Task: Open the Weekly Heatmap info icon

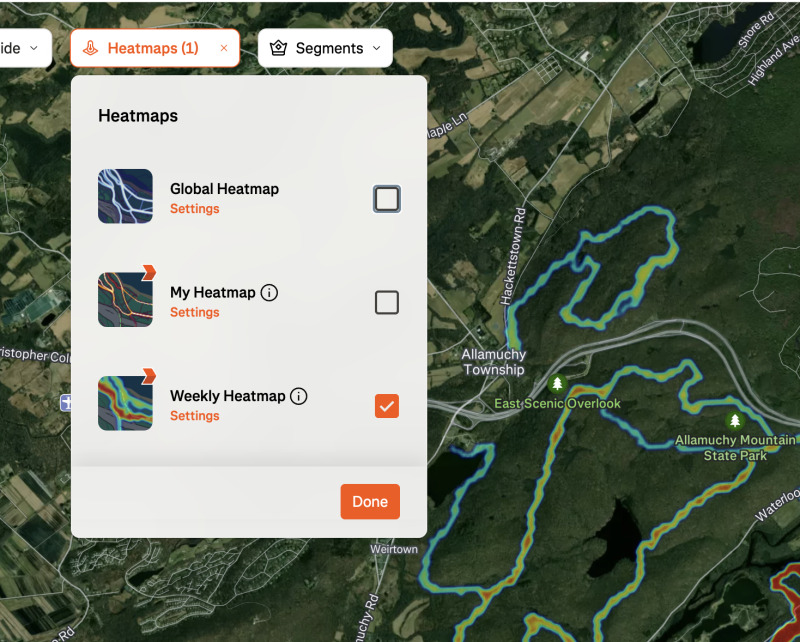Action: pyautogui.click(x=299, y=396)
